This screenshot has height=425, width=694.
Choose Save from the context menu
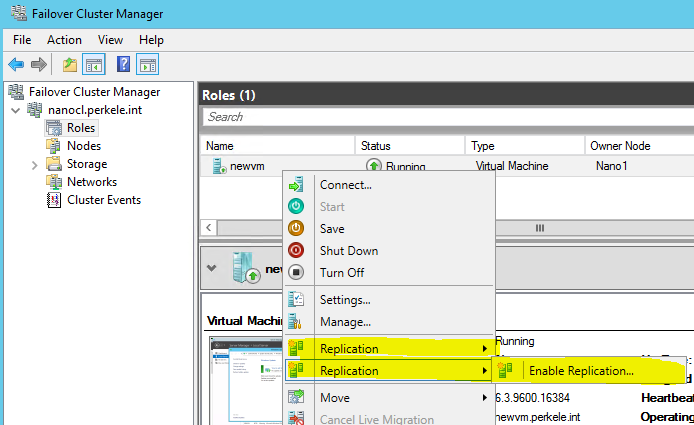pos(389,228)
